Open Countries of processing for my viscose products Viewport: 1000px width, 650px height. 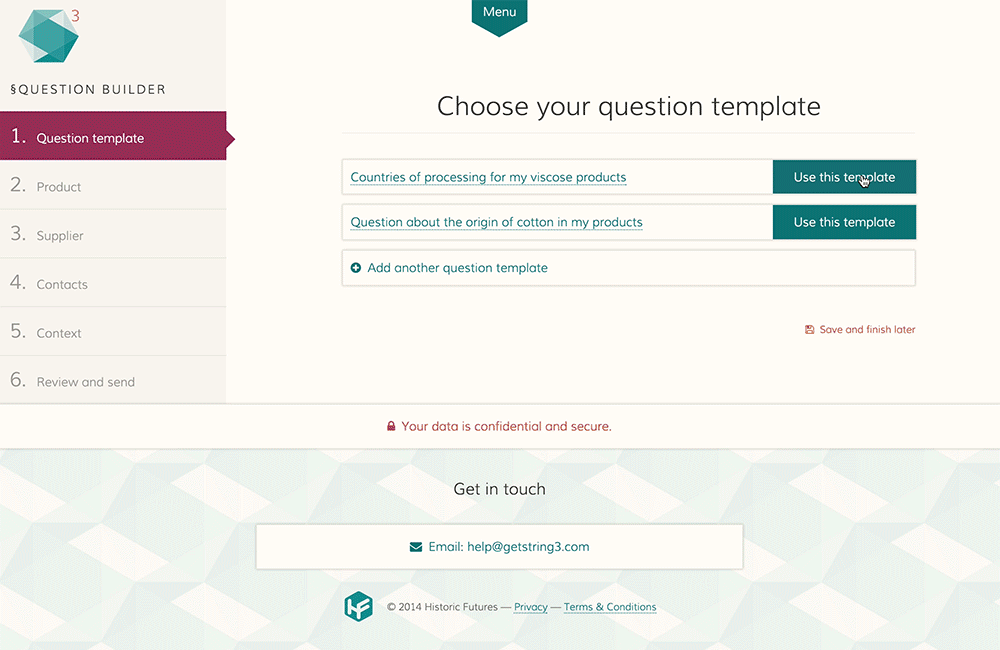489,177
